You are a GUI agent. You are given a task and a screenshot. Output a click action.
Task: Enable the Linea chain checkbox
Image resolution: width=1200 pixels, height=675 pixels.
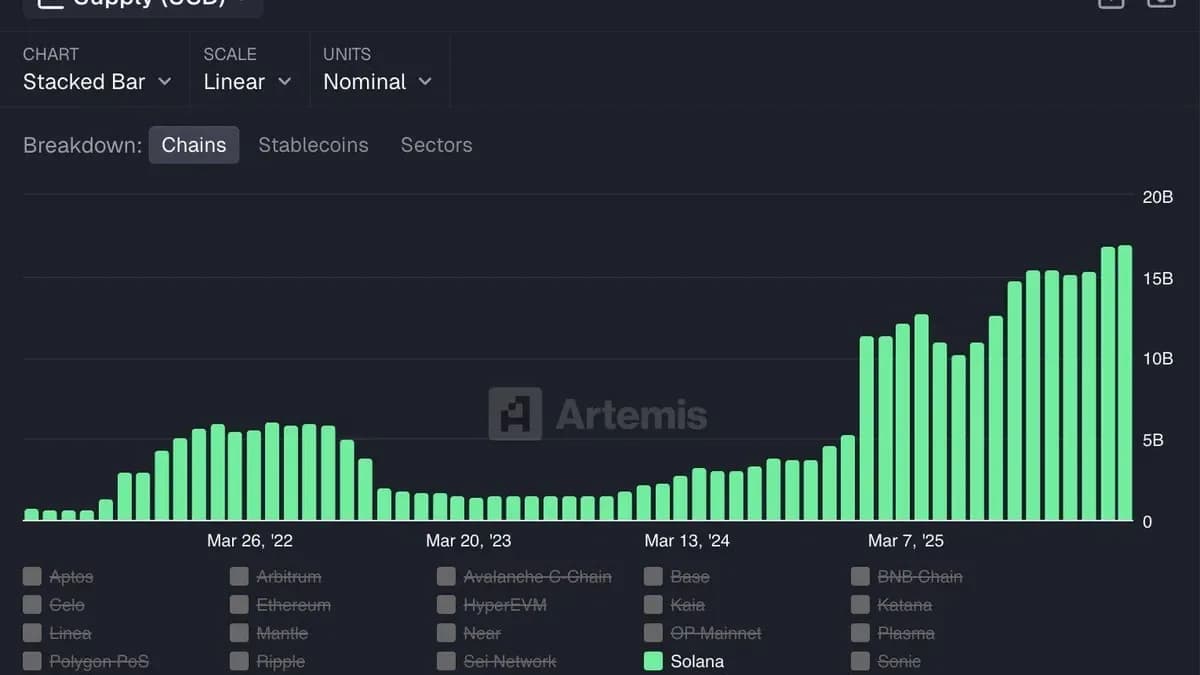coord(32,632)
